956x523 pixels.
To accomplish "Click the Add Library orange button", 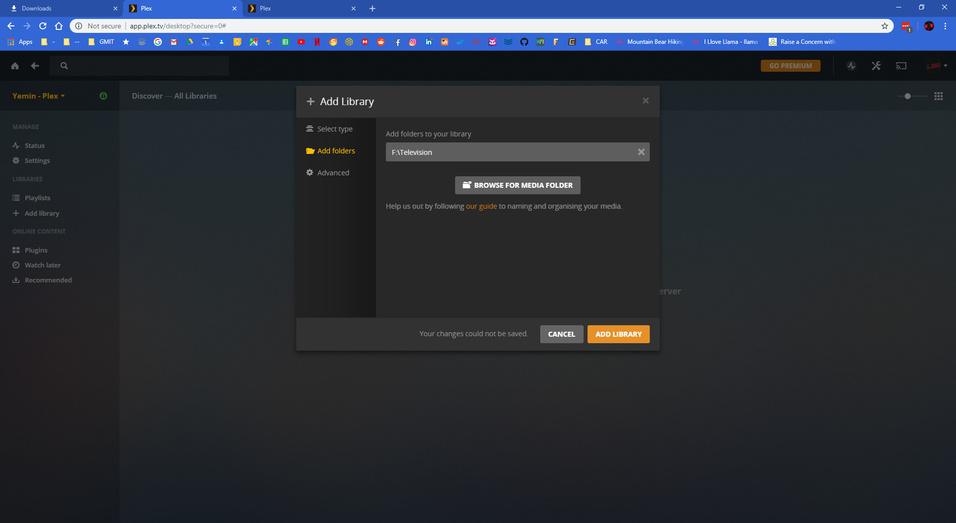I will tap(618, 334).
